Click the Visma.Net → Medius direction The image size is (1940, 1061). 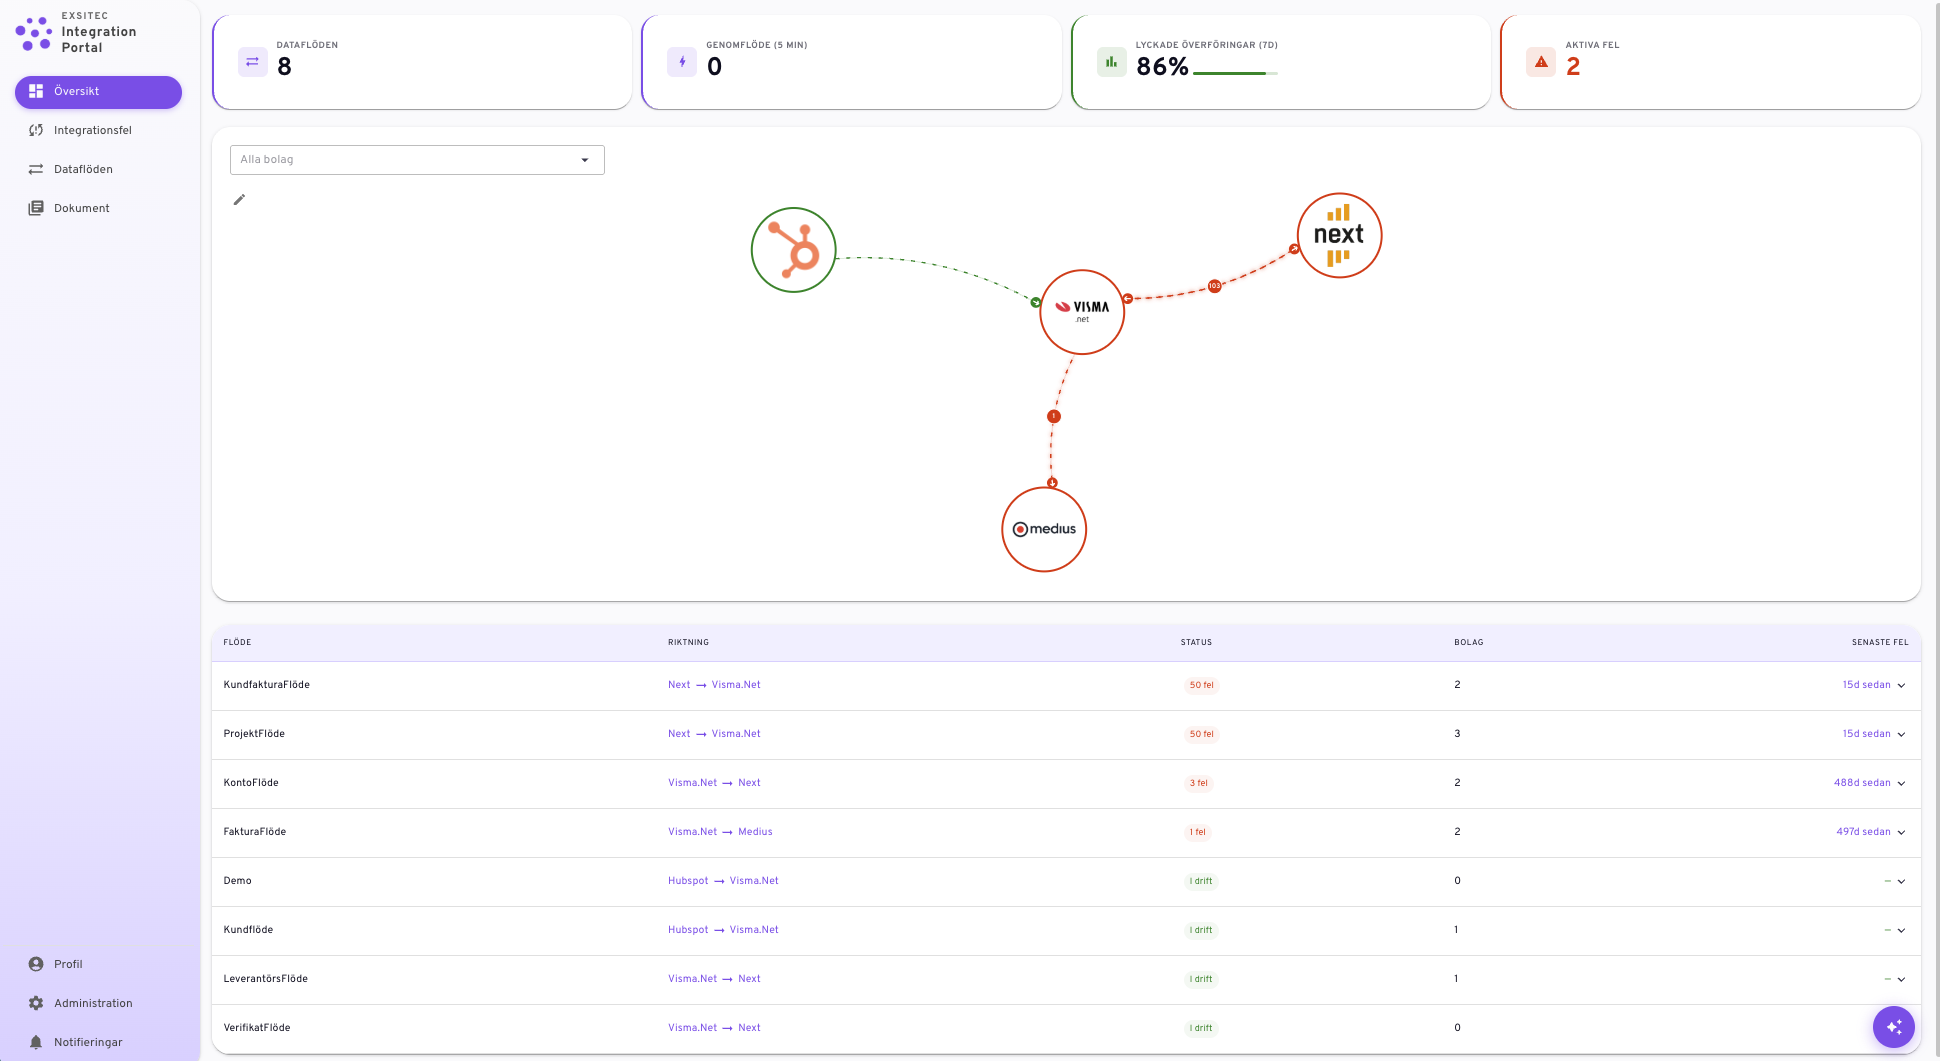point(720,832)
